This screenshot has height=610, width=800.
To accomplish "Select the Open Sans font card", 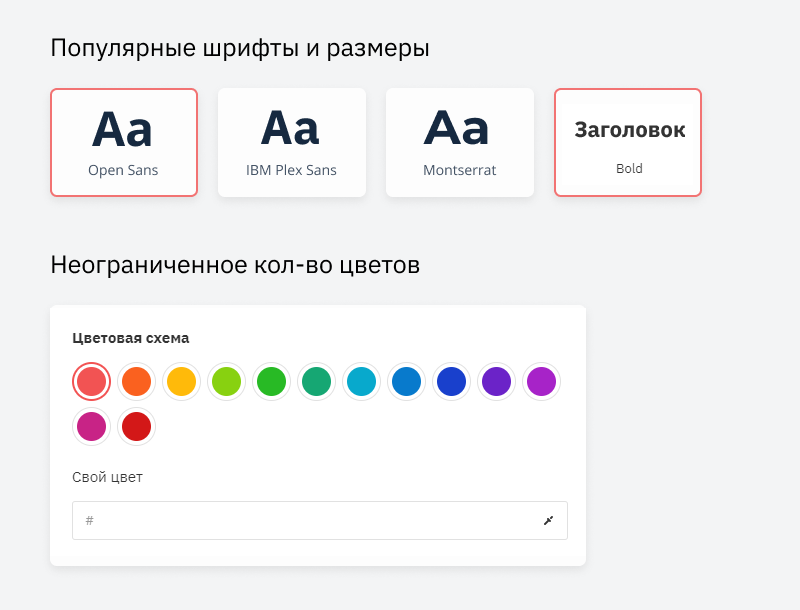I will [124, 142].
